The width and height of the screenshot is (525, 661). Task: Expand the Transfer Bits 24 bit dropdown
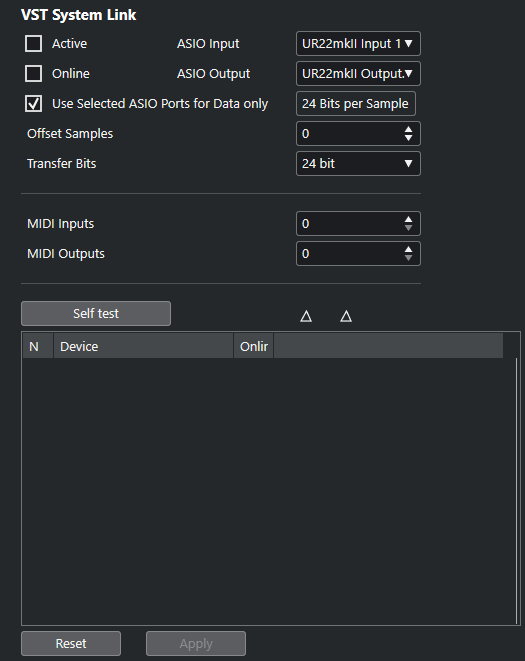358,163
